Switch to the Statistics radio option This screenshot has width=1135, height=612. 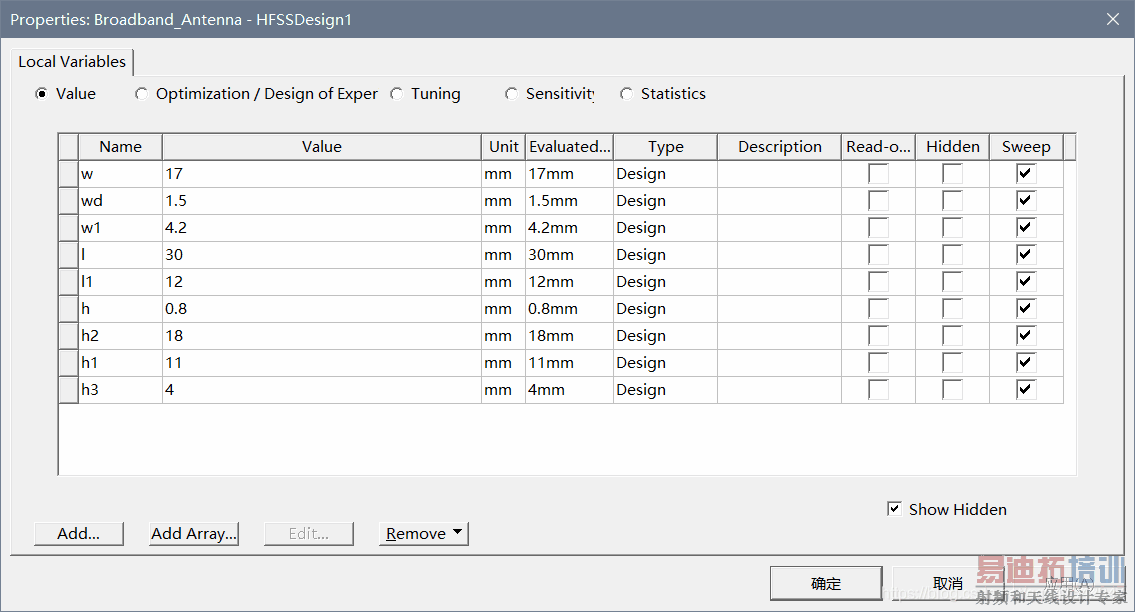point(627,94)
